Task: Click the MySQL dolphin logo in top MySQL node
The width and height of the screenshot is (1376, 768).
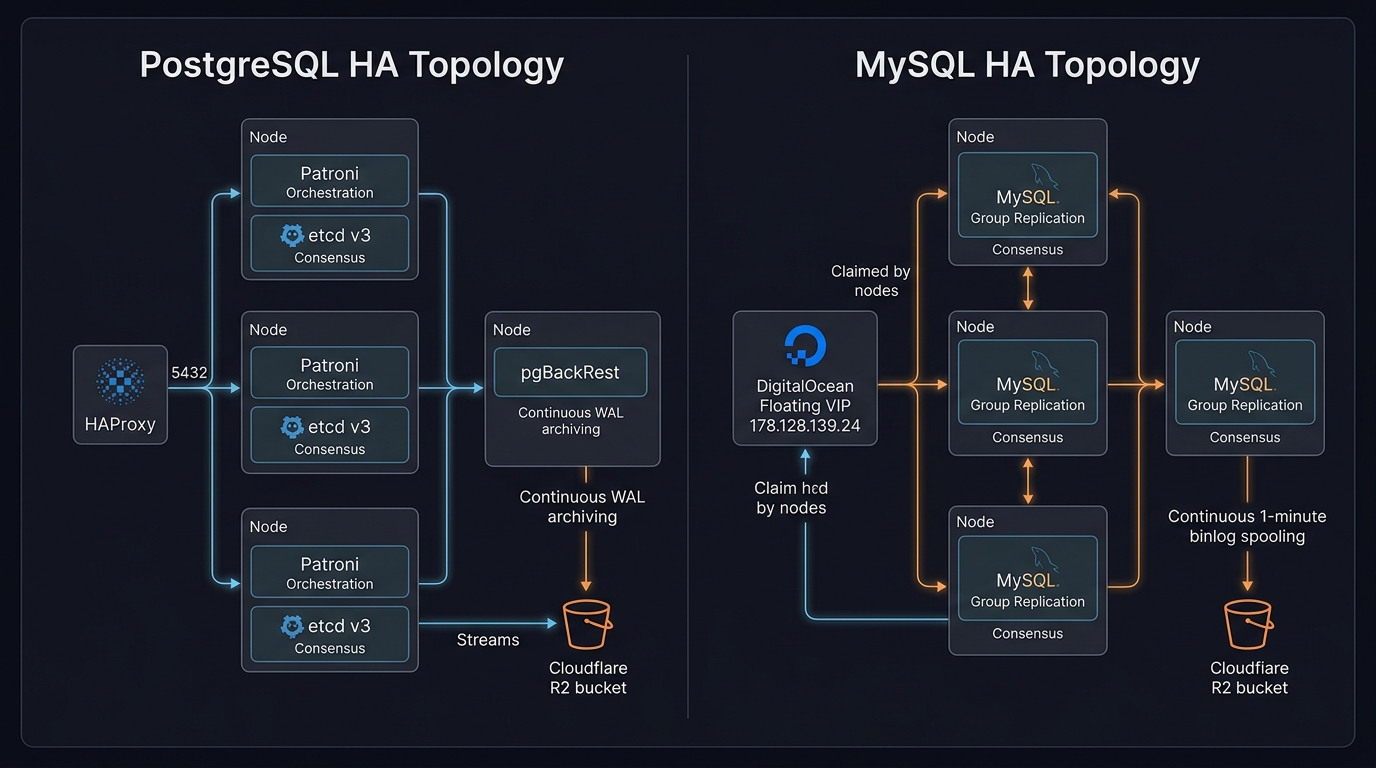Action: 1045,176
